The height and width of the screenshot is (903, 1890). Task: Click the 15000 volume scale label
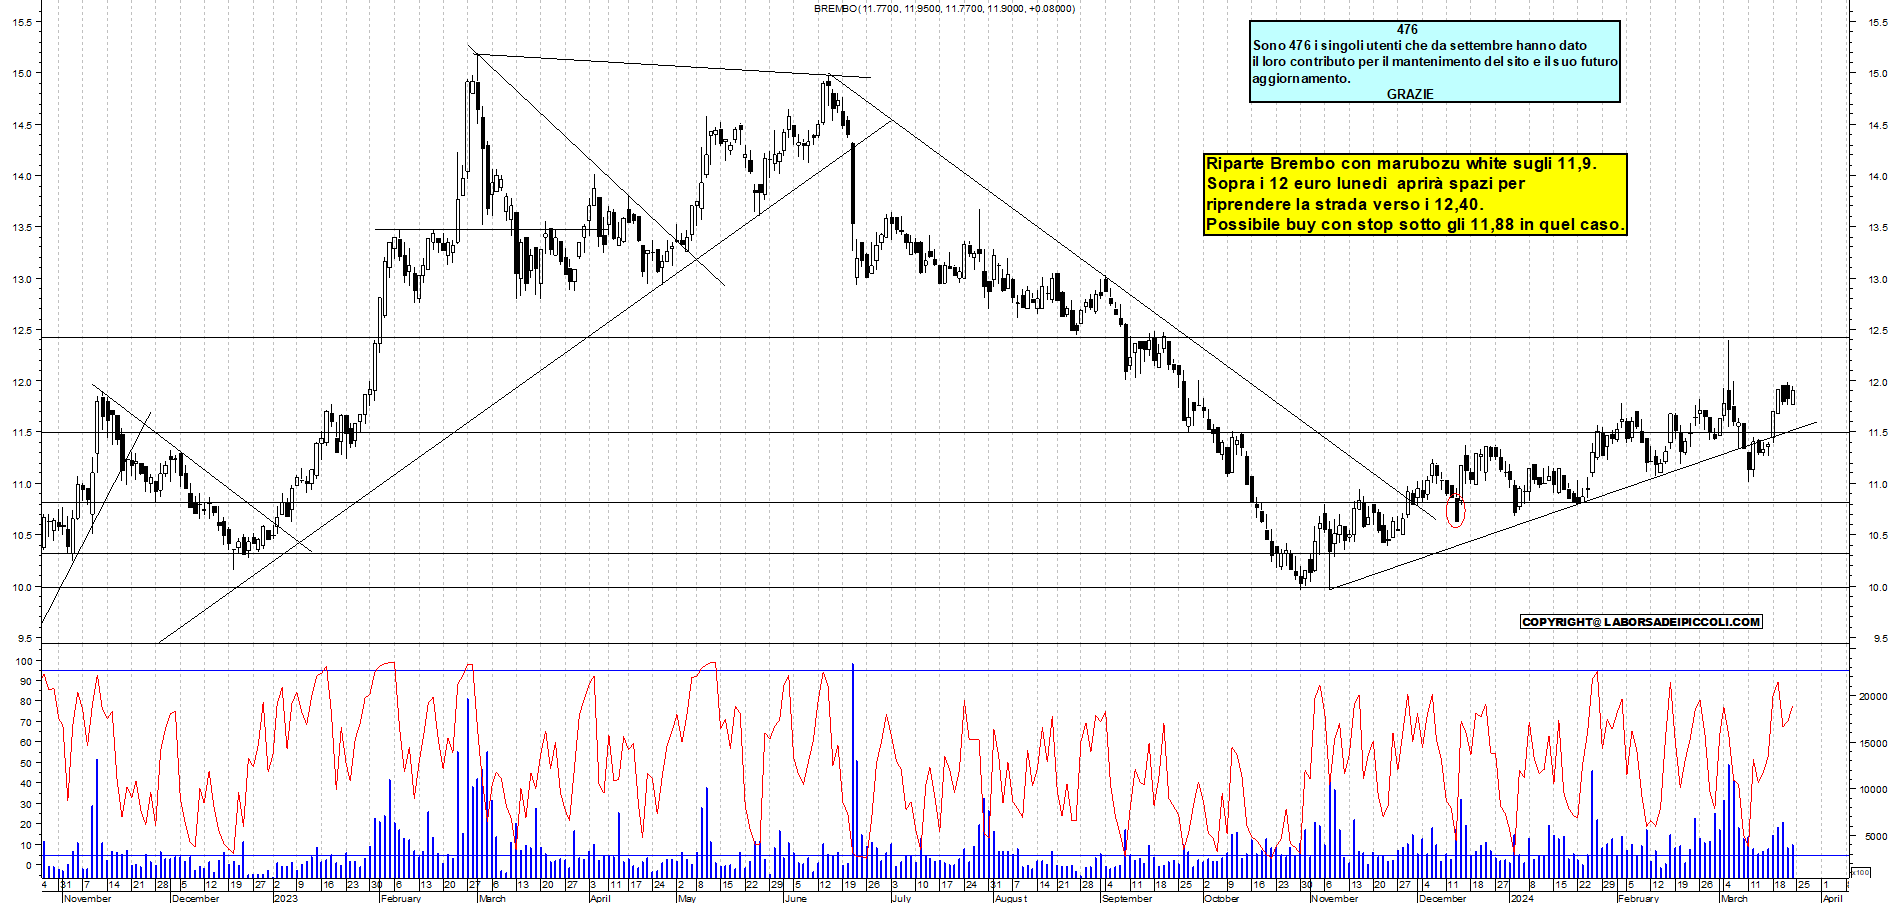pos(1872,743)
